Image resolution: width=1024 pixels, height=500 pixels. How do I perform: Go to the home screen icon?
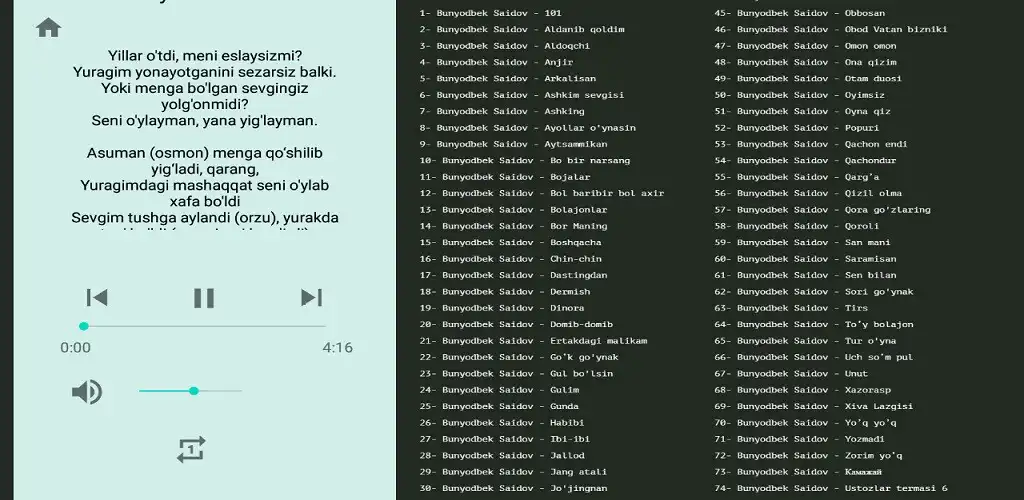48,28
